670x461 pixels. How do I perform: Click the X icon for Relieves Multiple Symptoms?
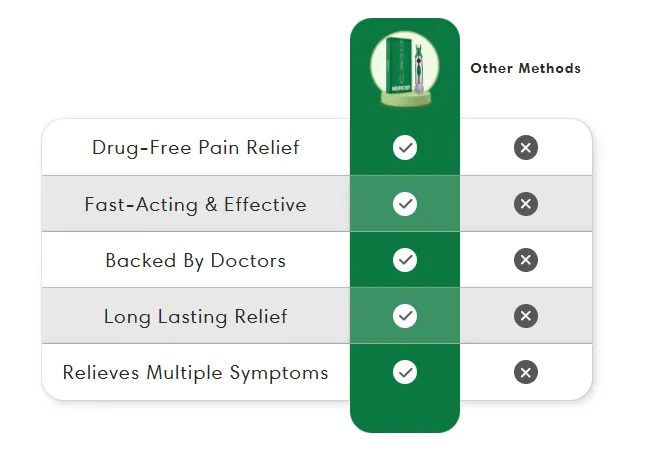click(x=526, y=372)
